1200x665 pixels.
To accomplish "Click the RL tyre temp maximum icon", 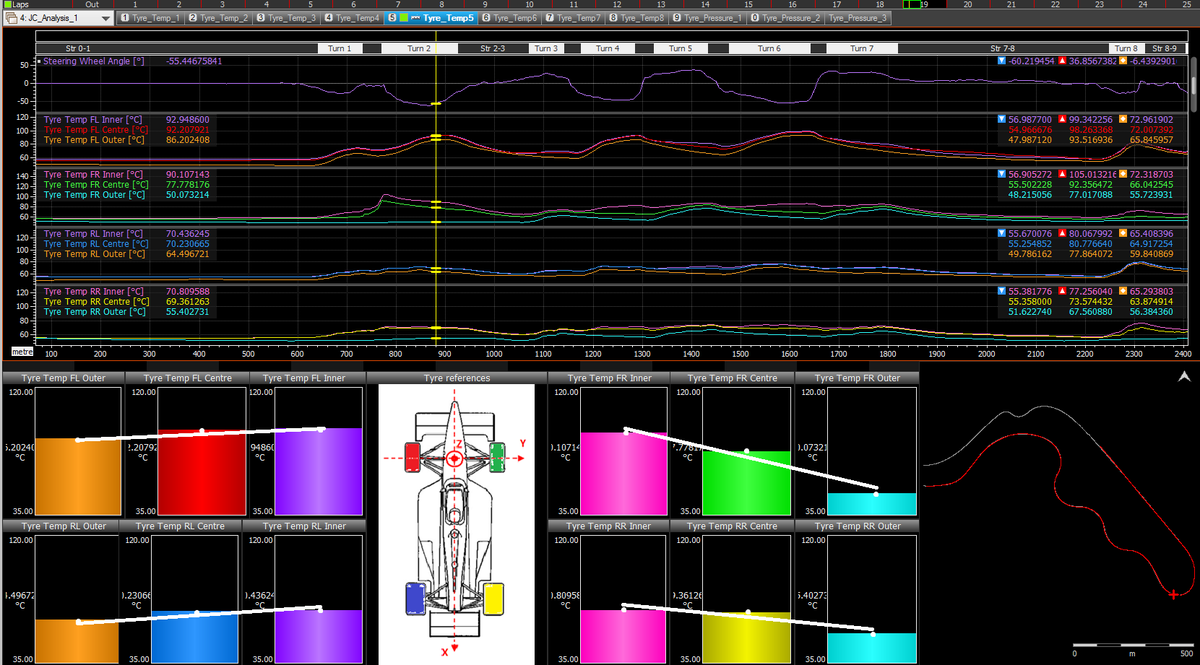I will pos(1063,233).
